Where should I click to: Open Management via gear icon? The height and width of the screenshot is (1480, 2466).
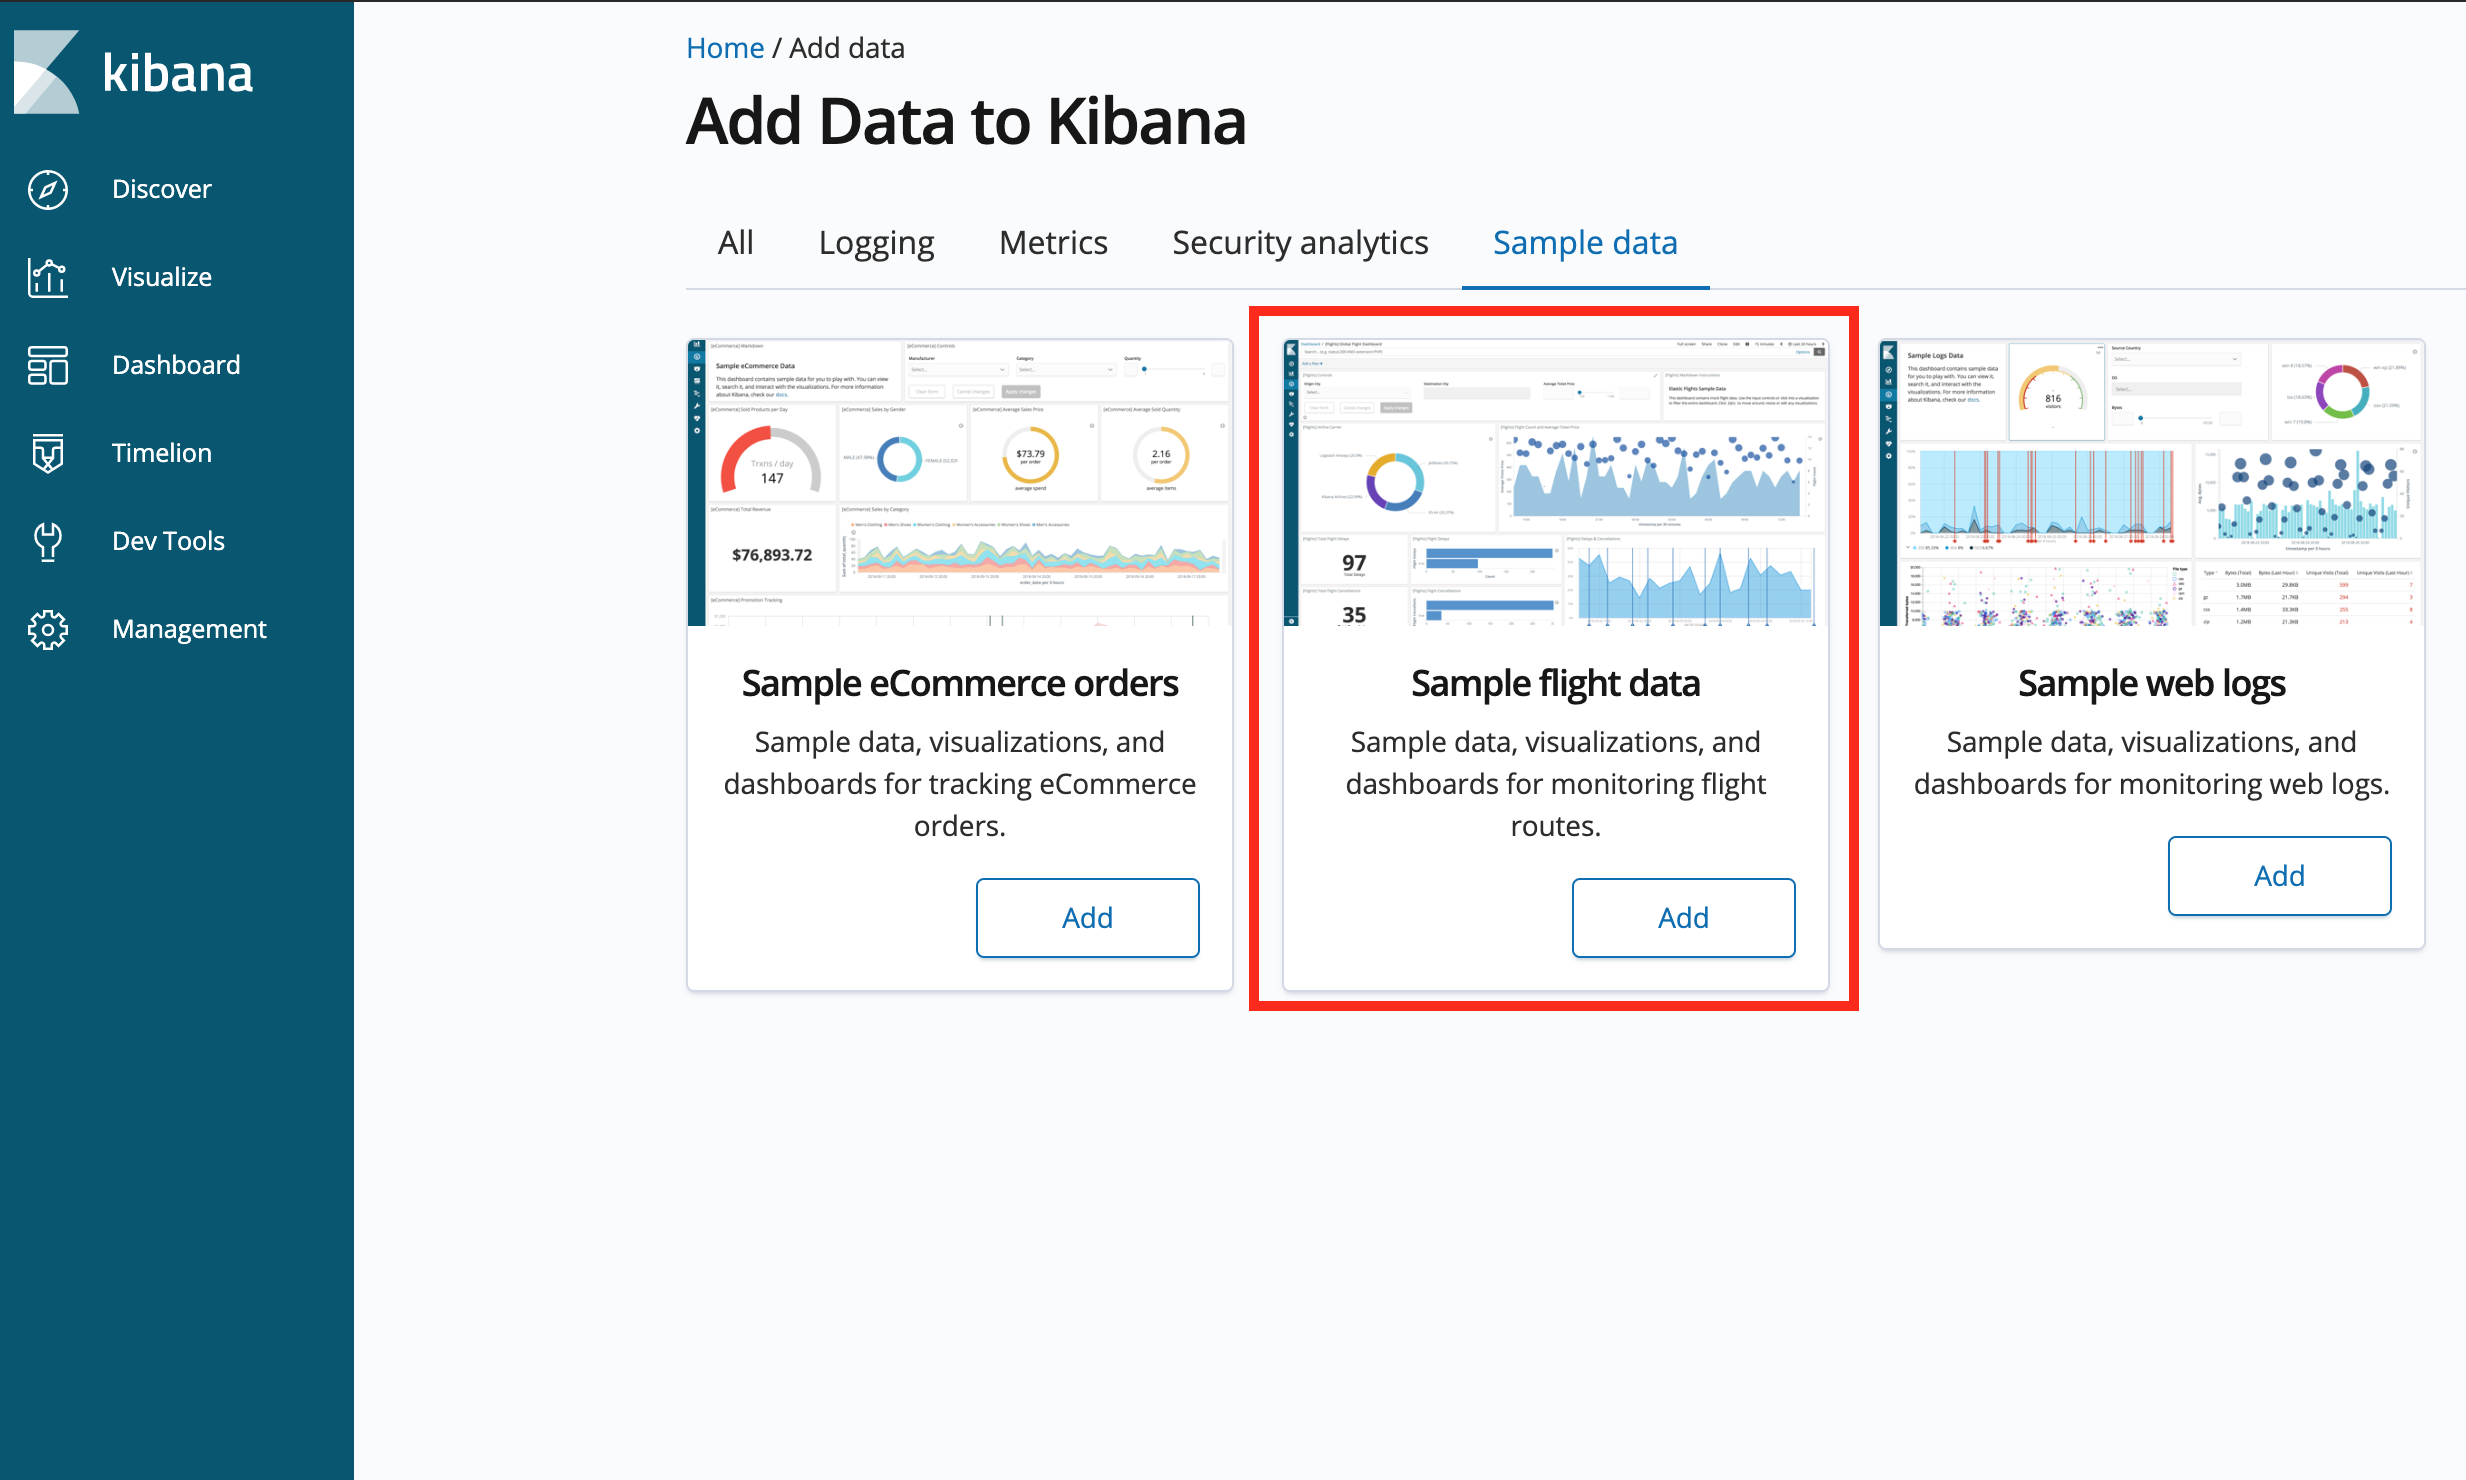(48, 629)
